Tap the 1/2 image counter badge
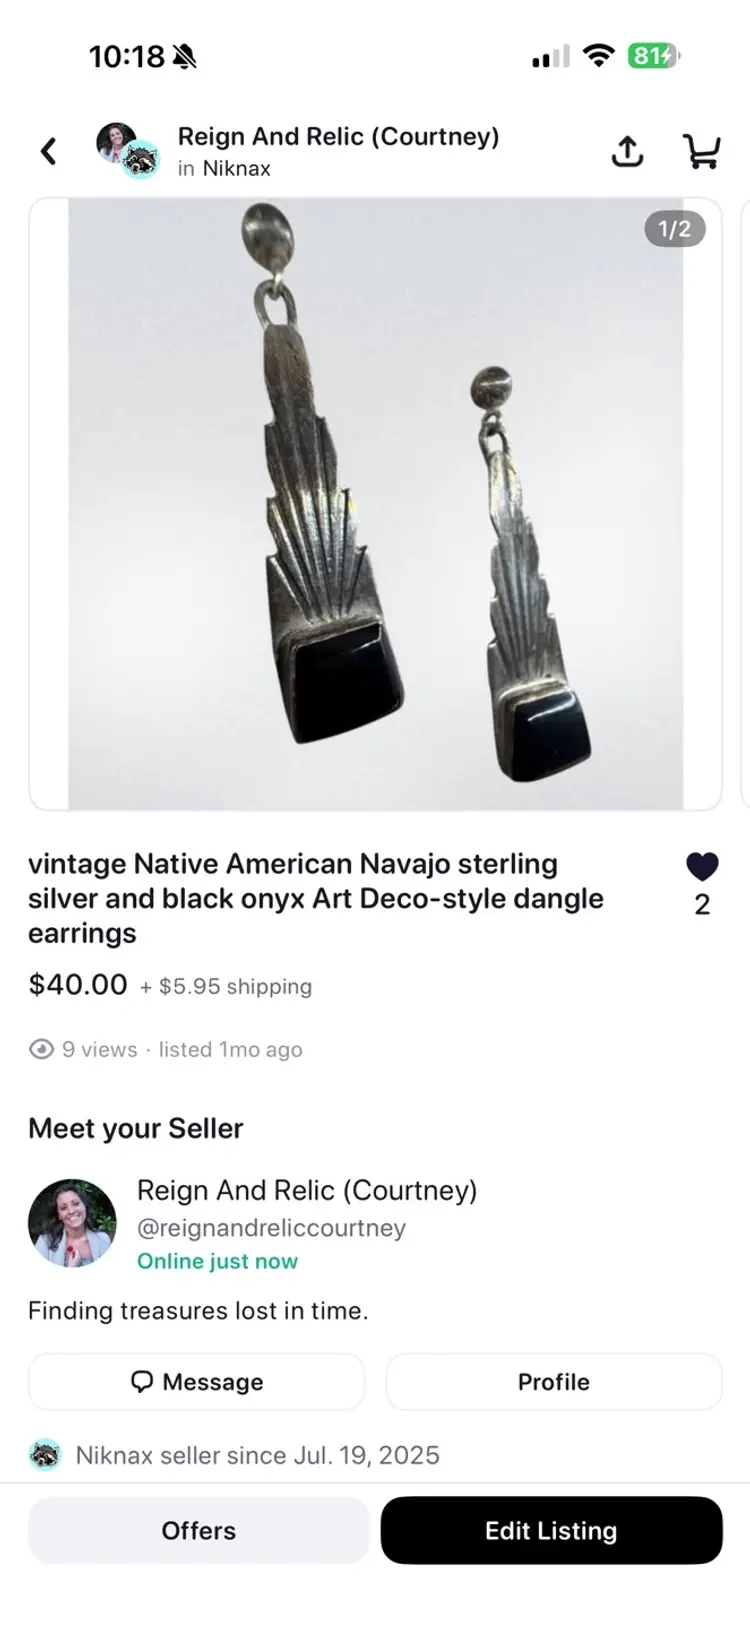Screen dimensions: 750x1629 tap(674, 229)
